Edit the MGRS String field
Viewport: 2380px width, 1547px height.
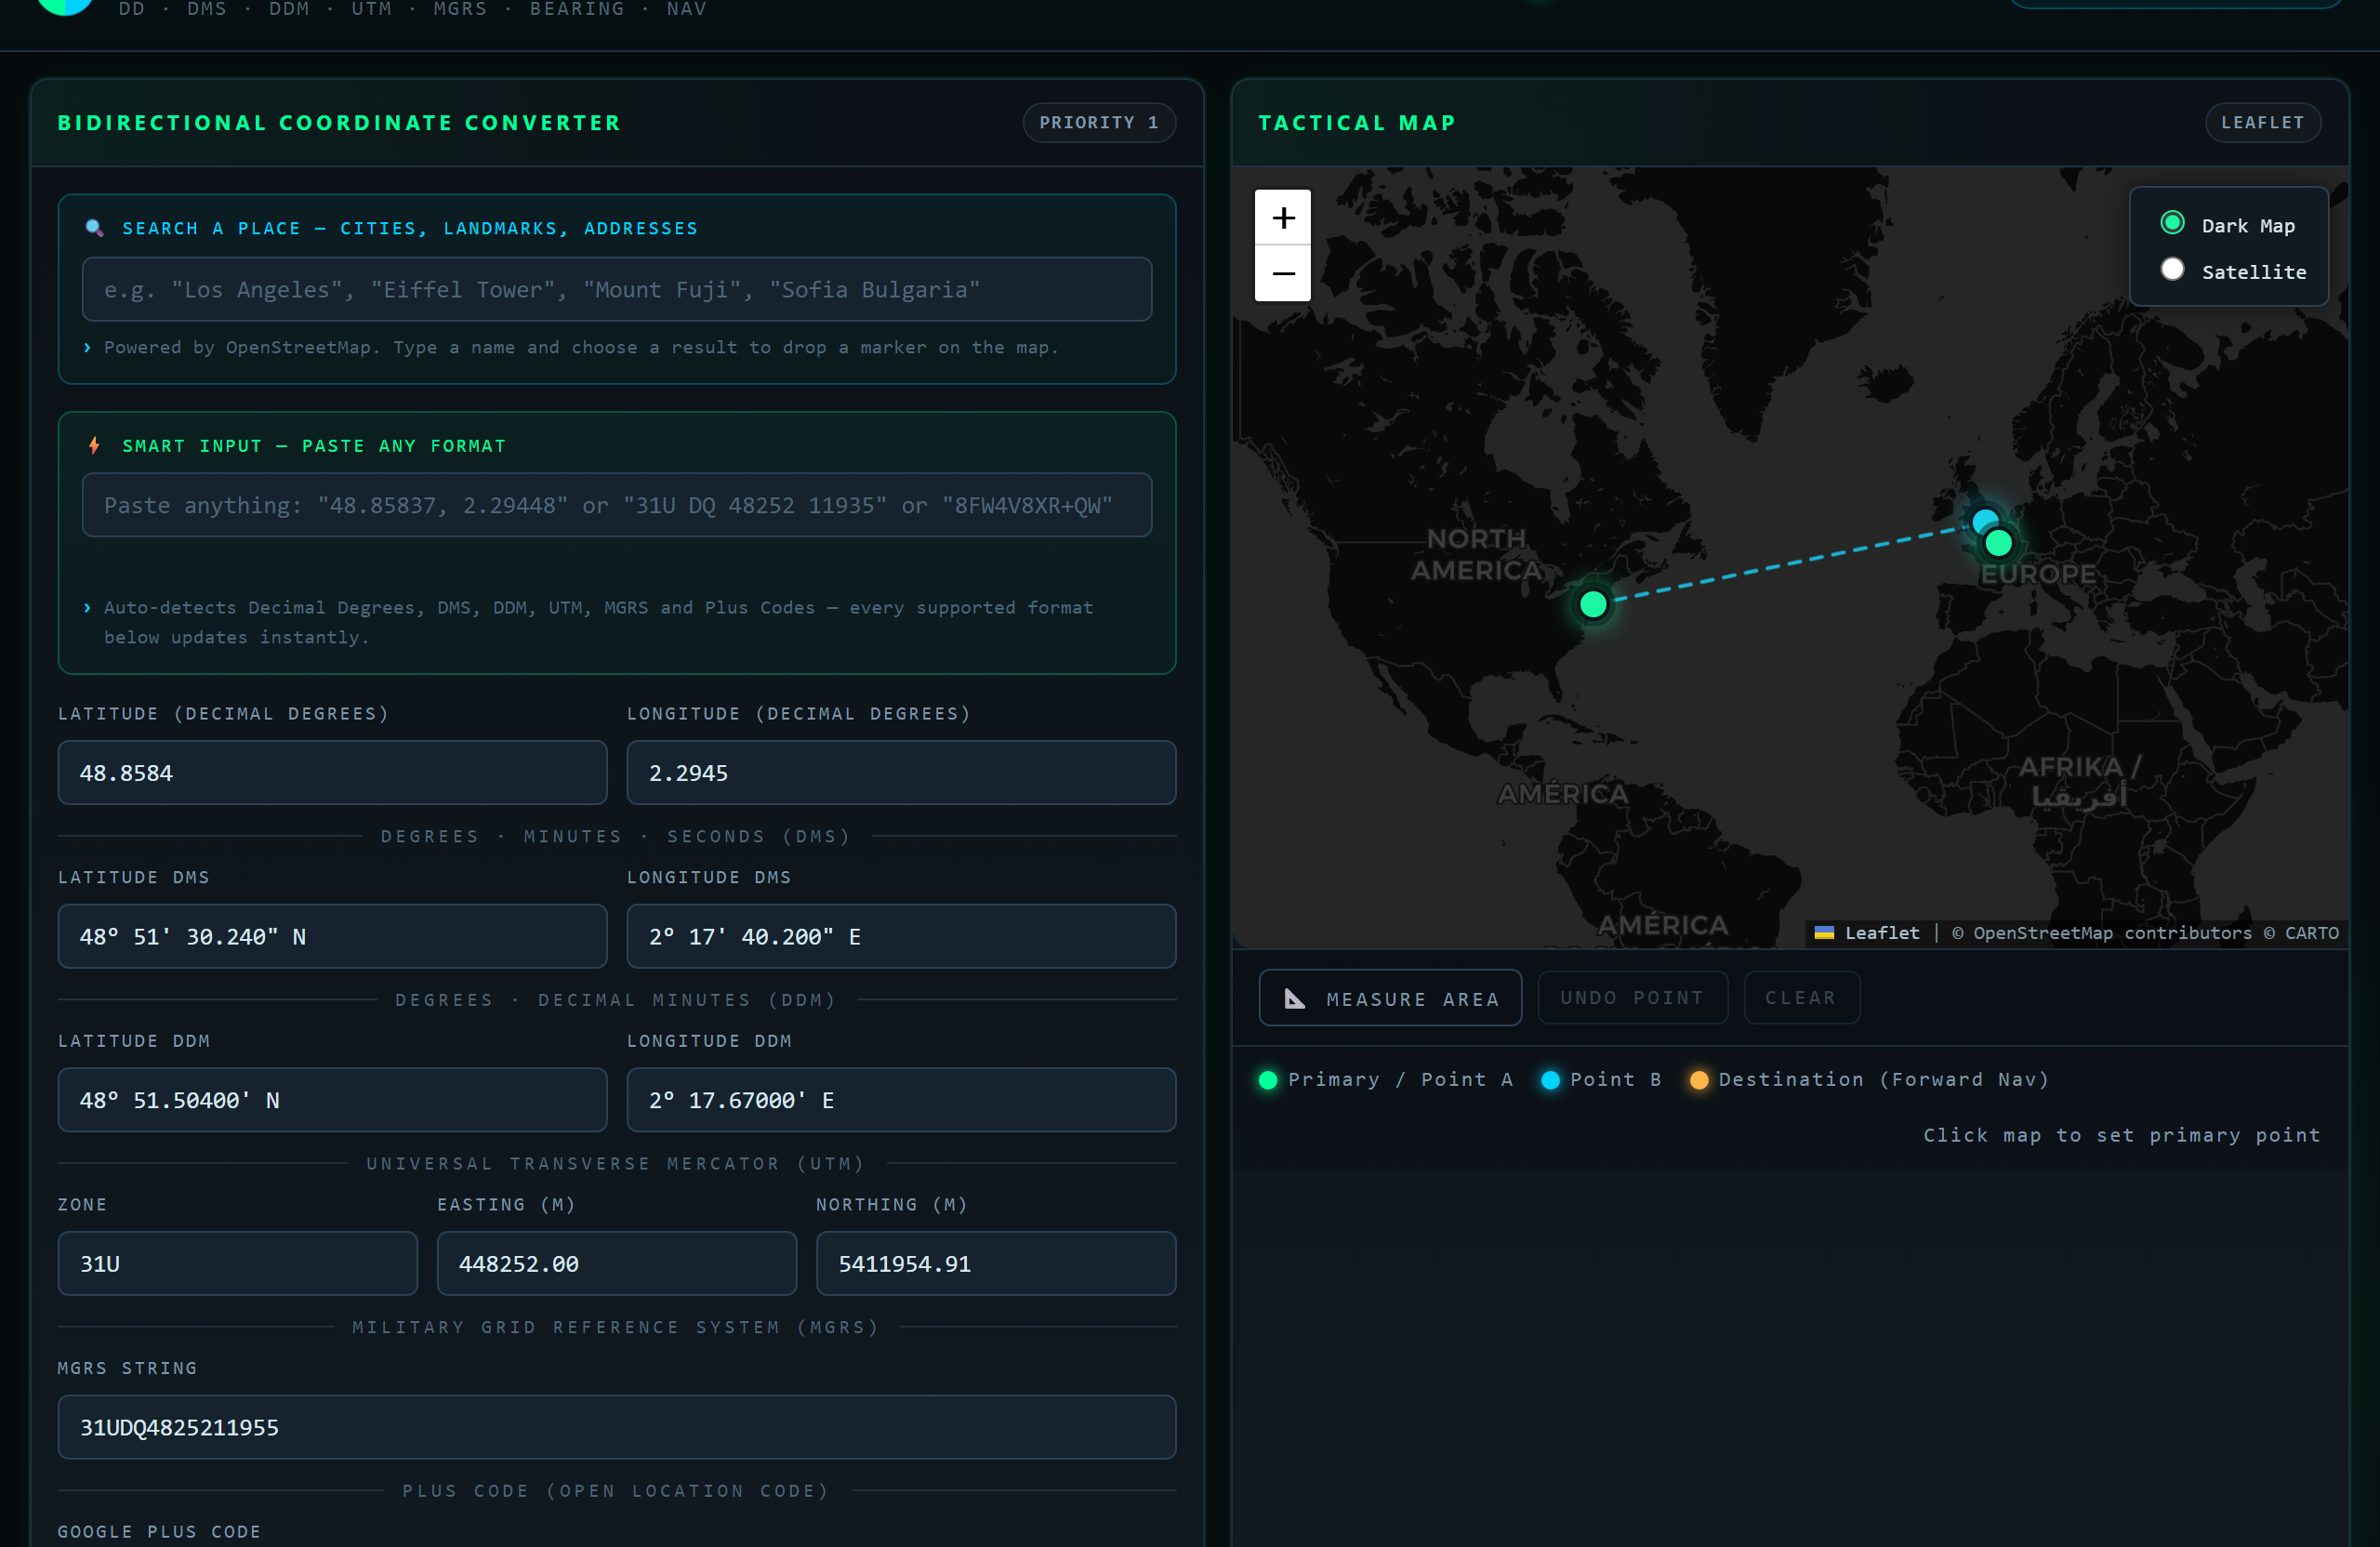(x=617, y=1427)
